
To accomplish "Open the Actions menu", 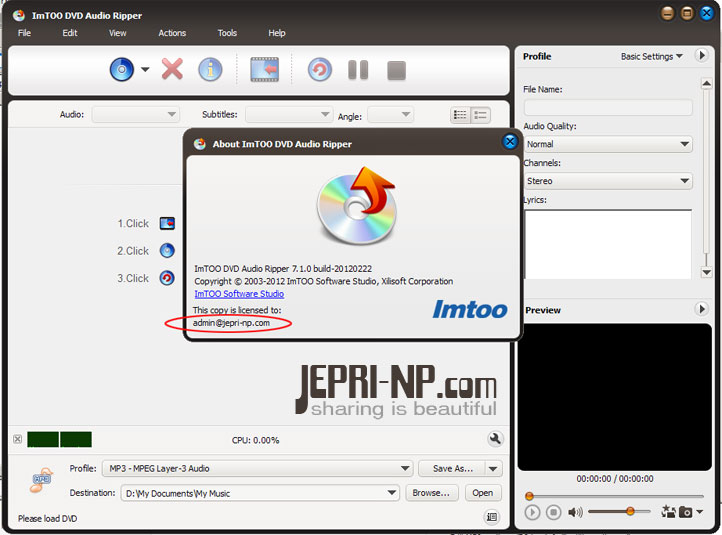I will pos(172,33).
